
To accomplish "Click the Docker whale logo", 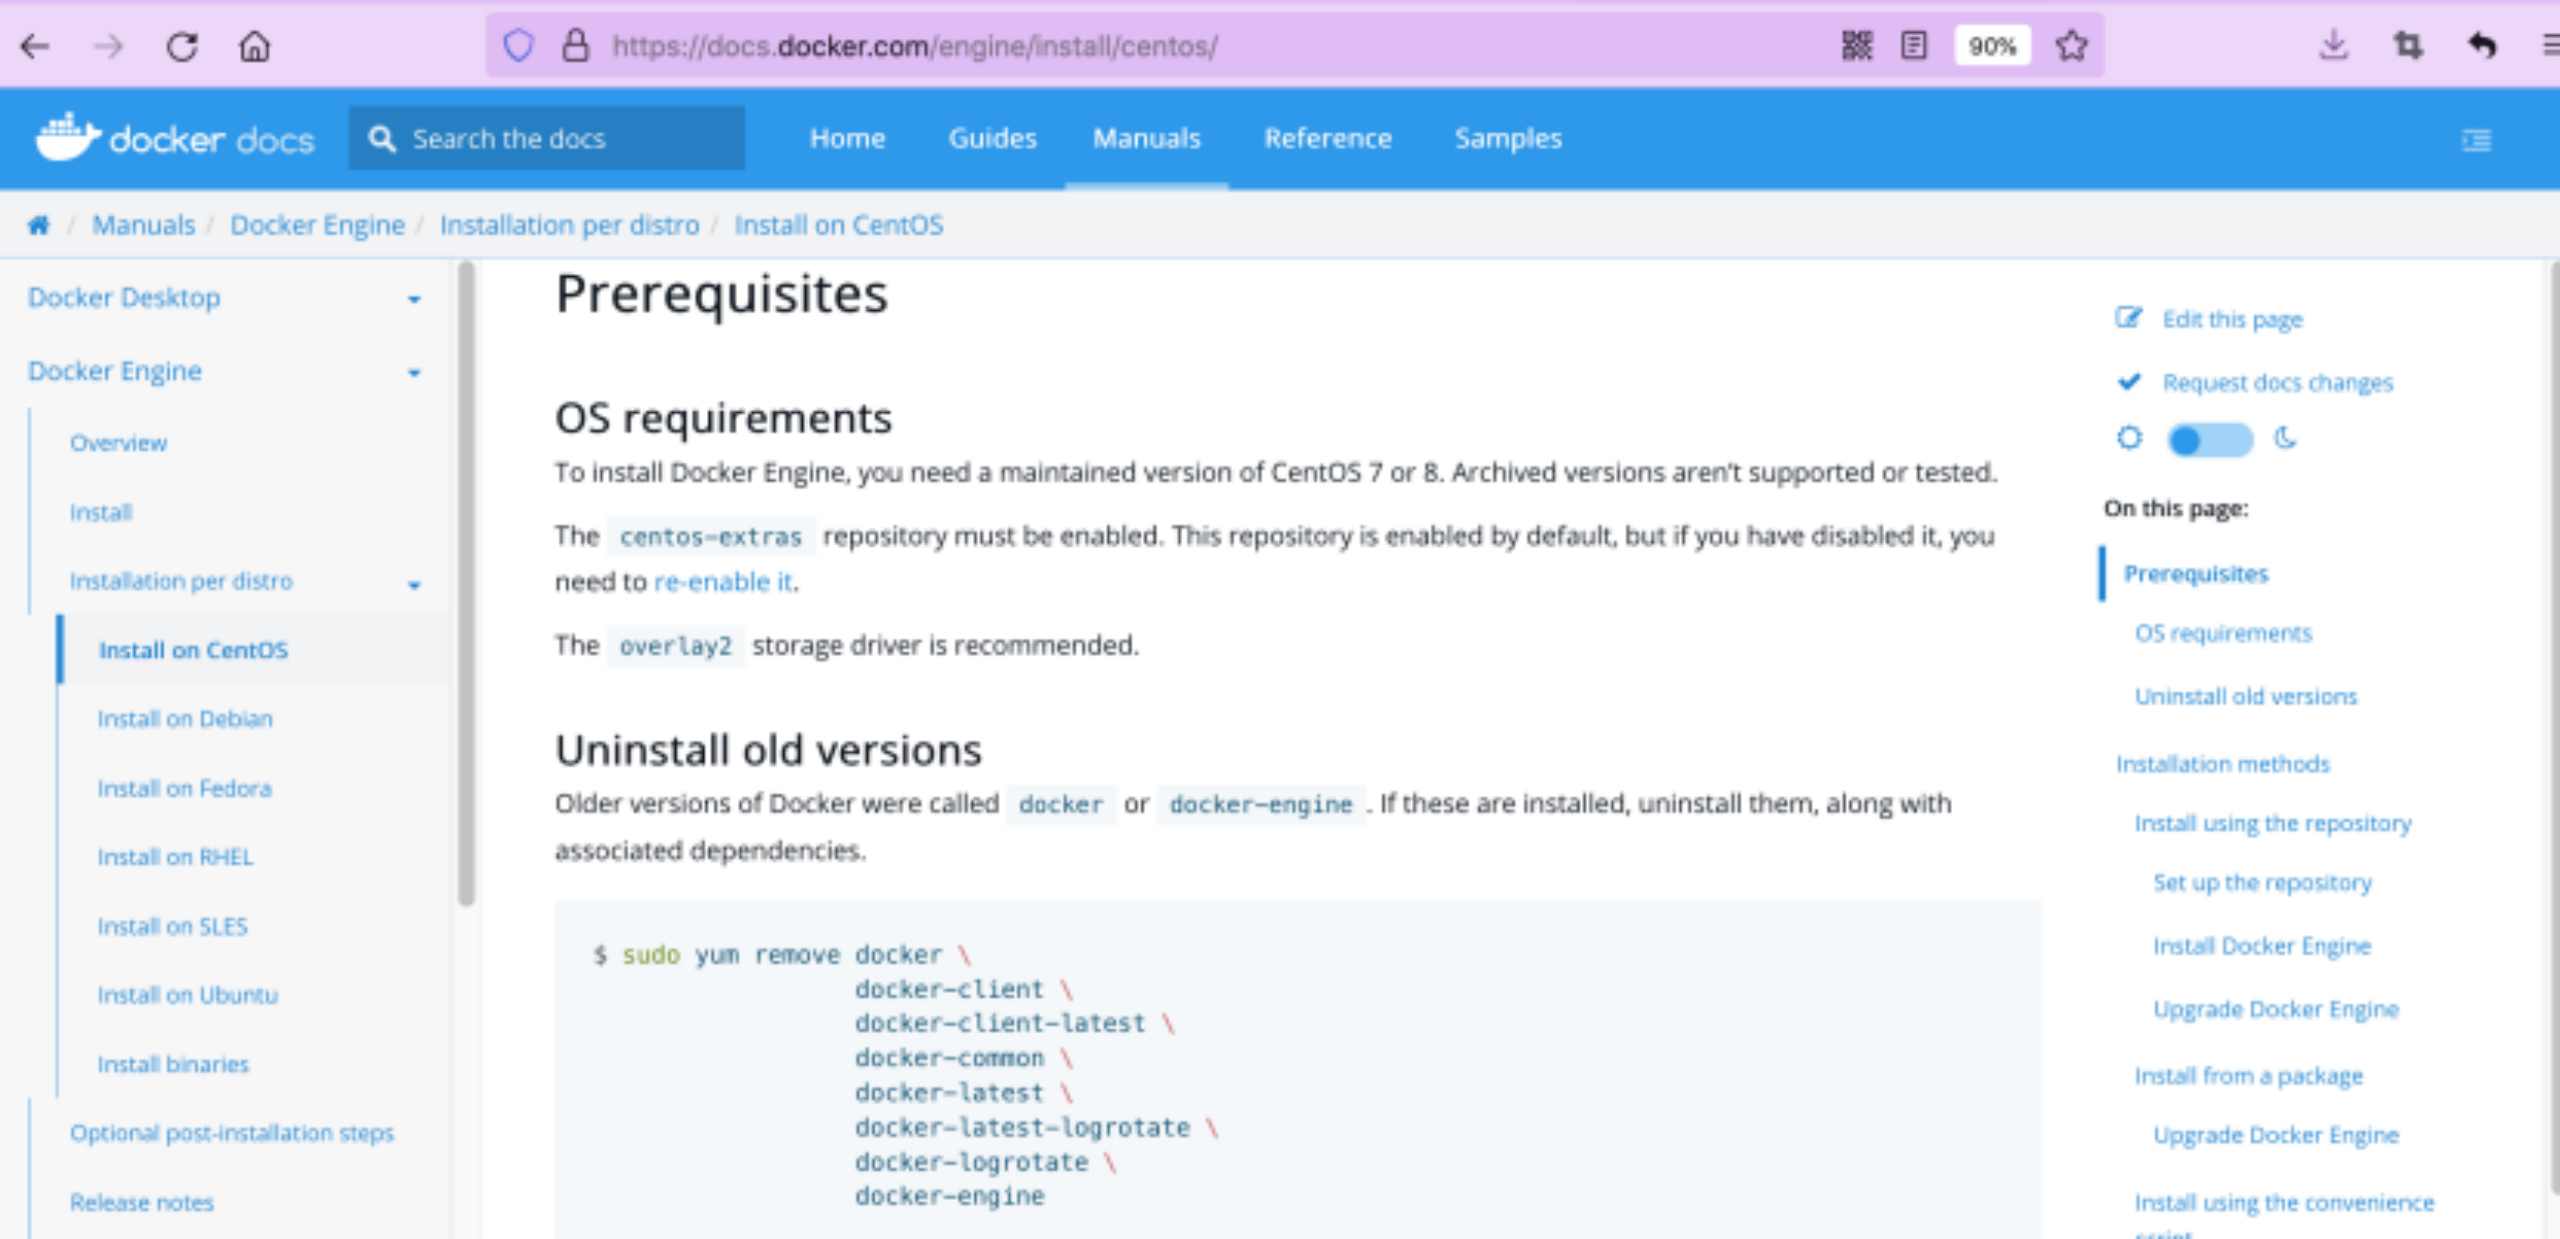I will 68,137.
